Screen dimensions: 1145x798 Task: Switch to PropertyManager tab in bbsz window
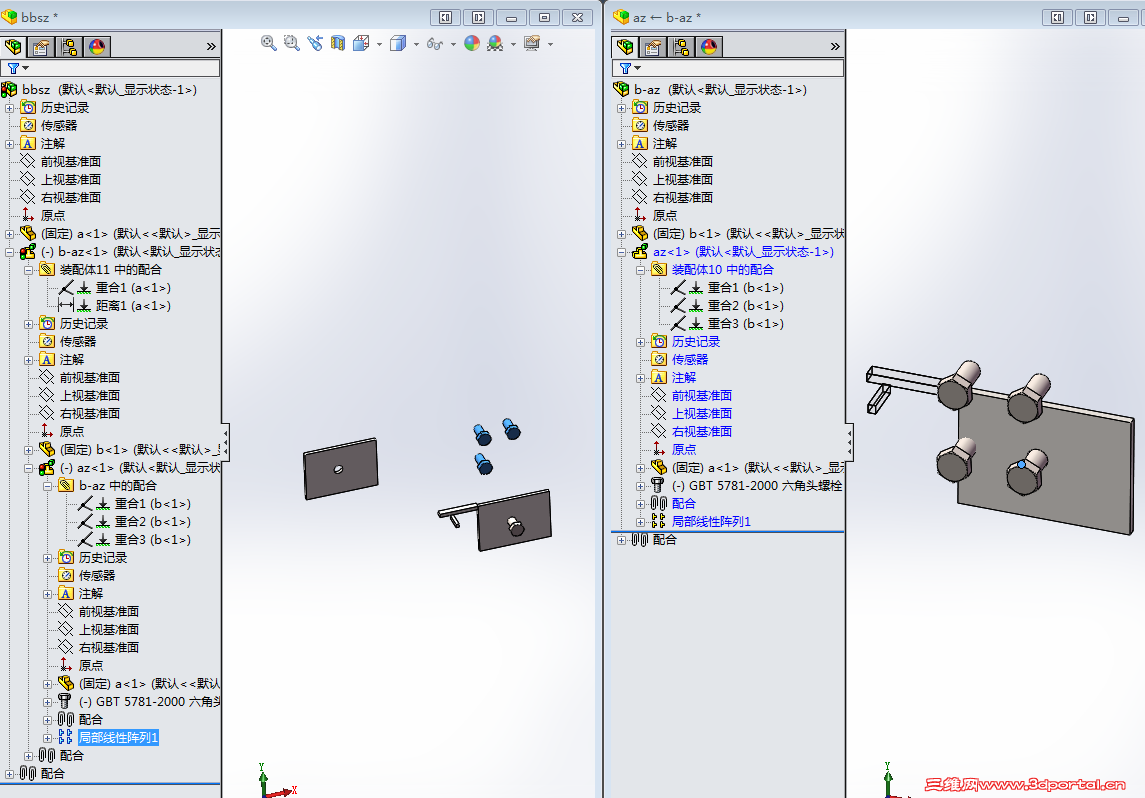pyautogui.click(x=41, y=47)
